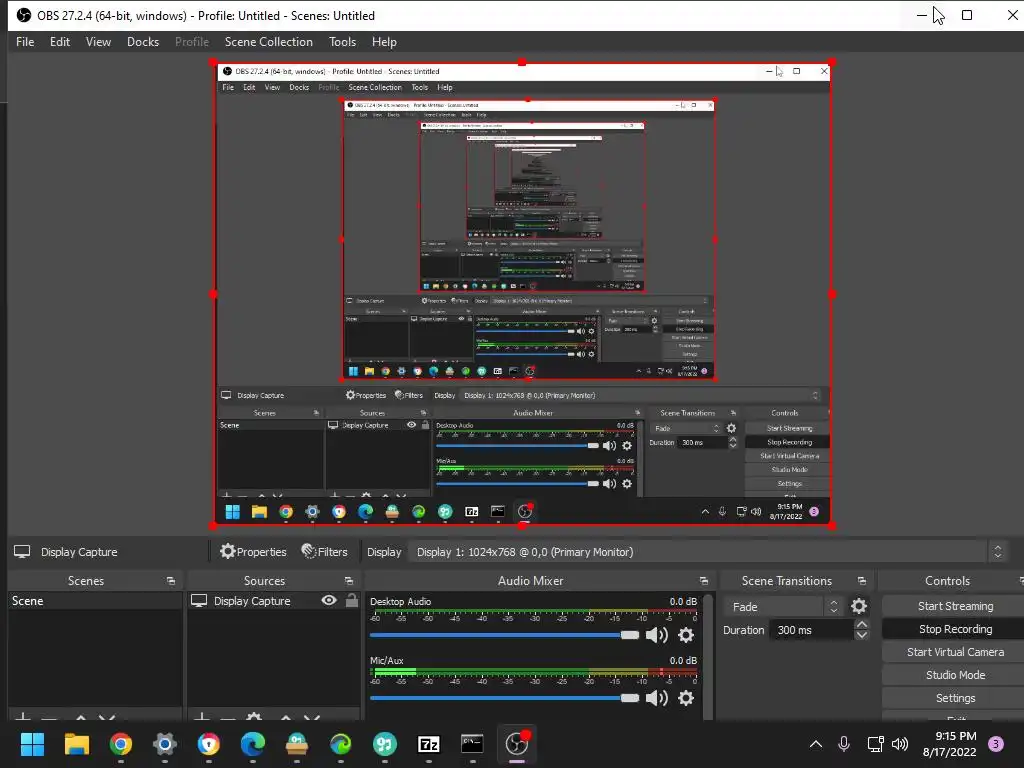
Task: Open the 9:15 PM clock and calendar
Action: tap(950, 744)
